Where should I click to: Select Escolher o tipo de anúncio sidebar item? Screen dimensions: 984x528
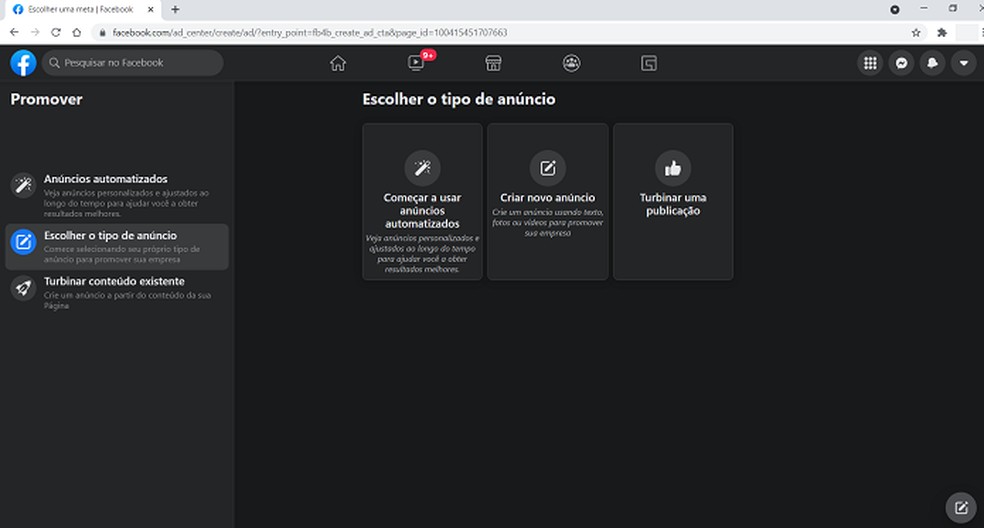(x=117, y=247)
